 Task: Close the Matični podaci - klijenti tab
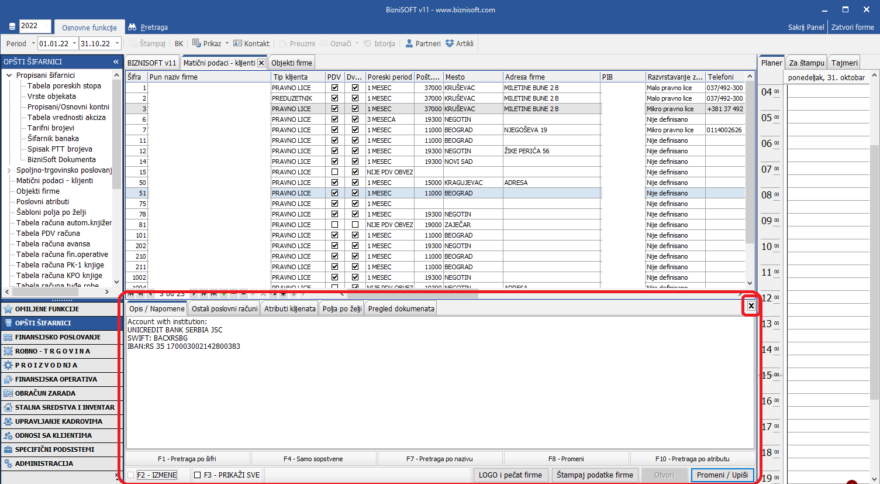[262, 62]
